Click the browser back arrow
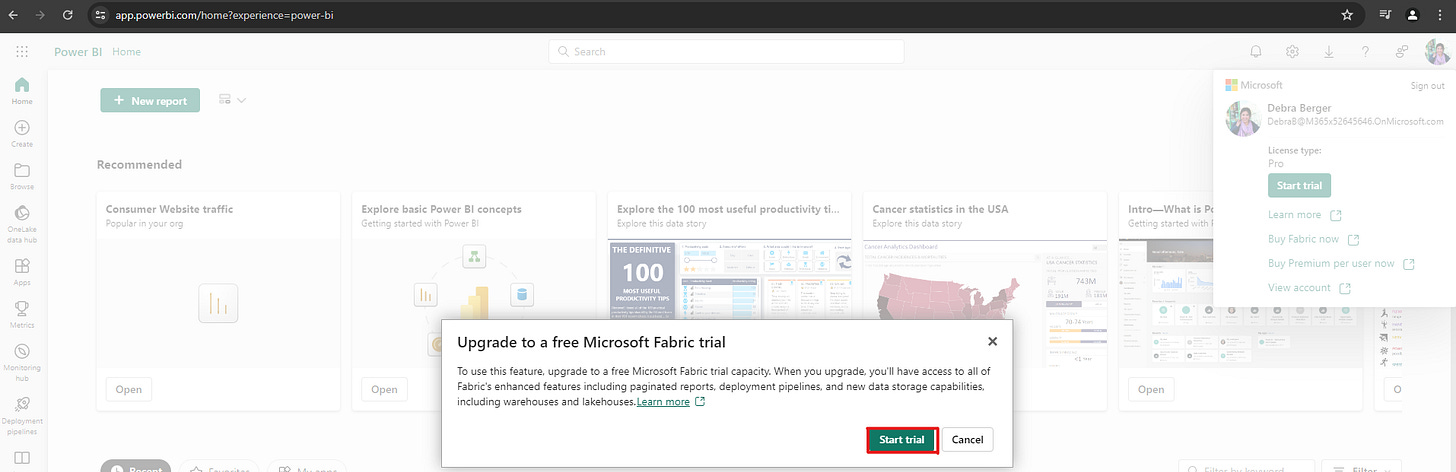This screenshot has height=472, width=1456. pyautogui.click(x=13, y=15)
